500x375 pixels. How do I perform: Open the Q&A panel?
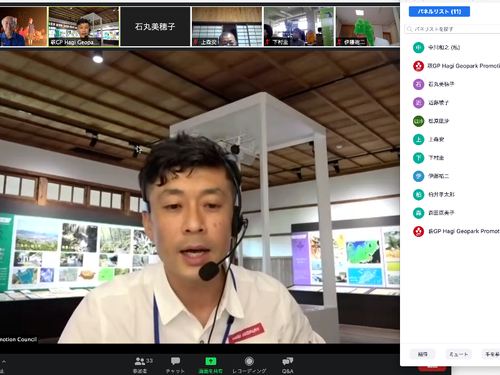287,365
